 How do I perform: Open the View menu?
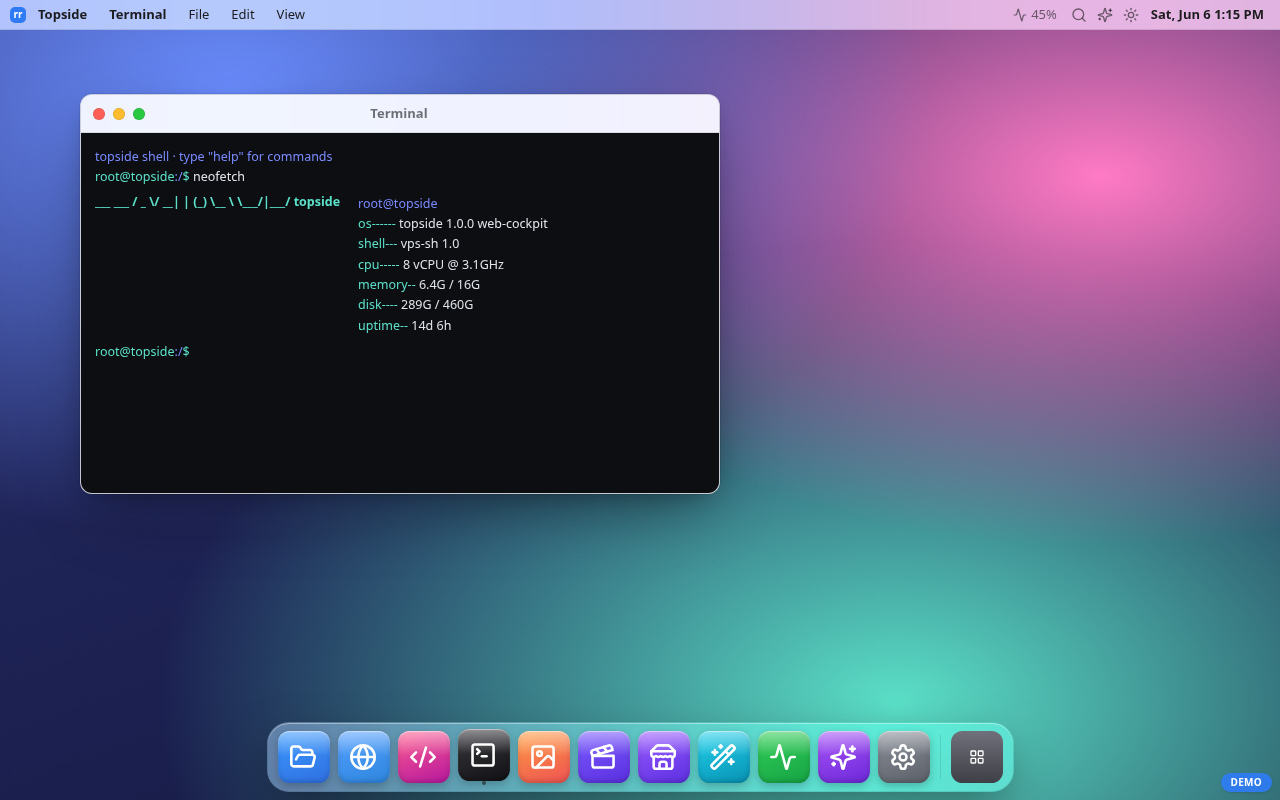pos(291,14)
